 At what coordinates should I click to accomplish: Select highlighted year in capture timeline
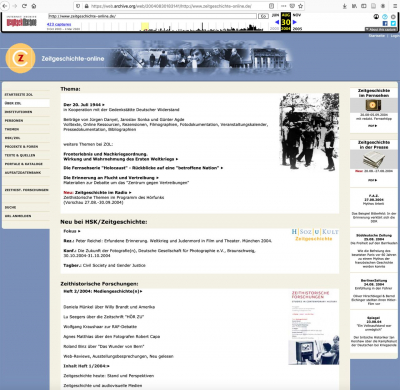pos(145,27)
